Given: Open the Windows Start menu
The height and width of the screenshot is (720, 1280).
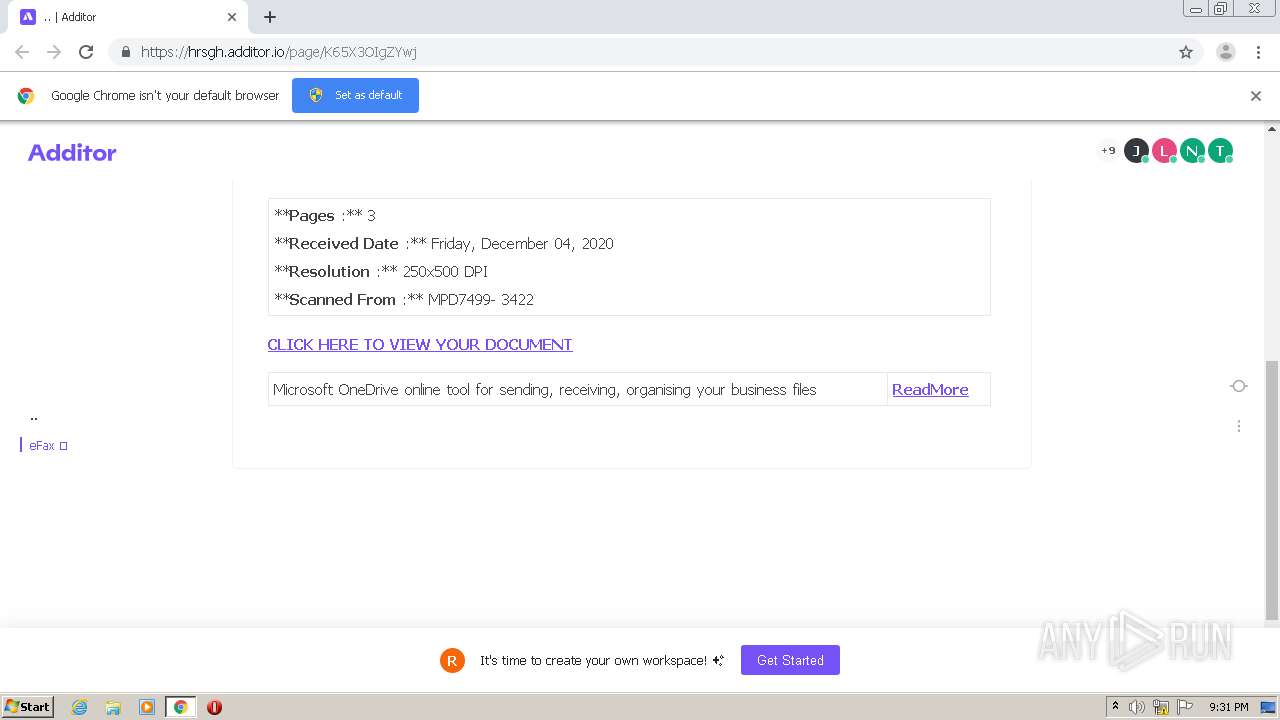Looking at the screenshot, I should pyautogui.click(x=28, y=706).
